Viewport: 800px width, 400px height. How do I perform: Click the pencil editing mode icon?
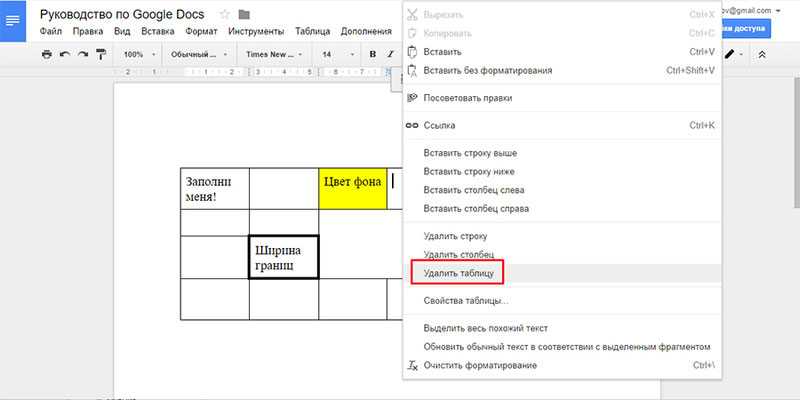point(730,54)
